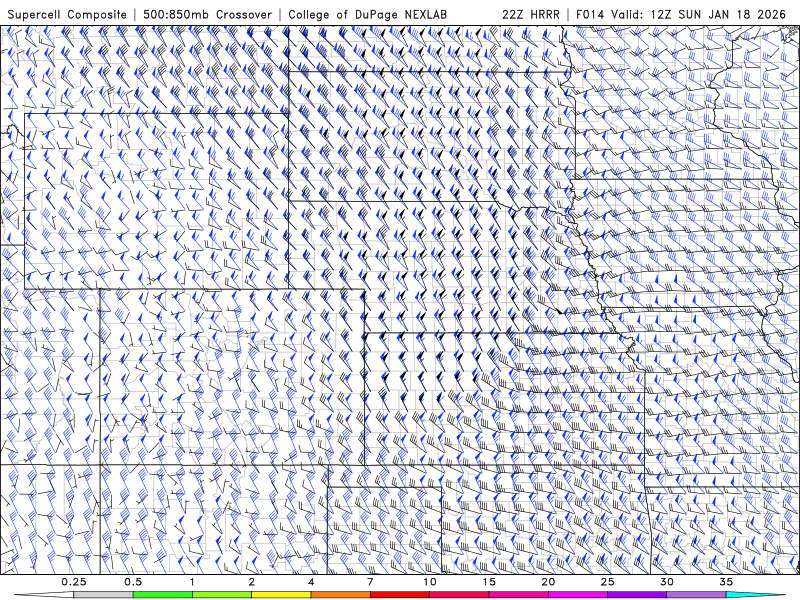
Task: Click the legend value 10
Action: pyautogui.click(x=430, y=582)
